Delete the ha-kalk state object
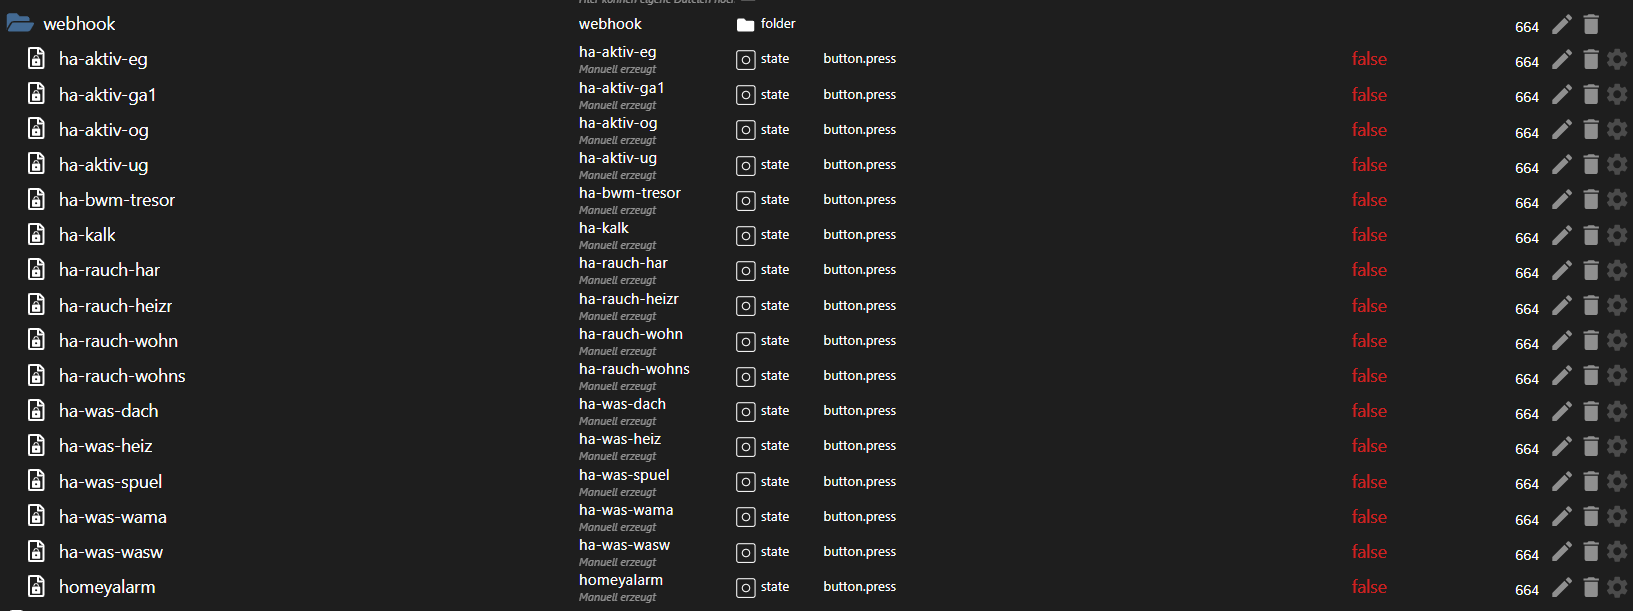This screenshot has width=1633, height=611. (x=1591, y=235)
